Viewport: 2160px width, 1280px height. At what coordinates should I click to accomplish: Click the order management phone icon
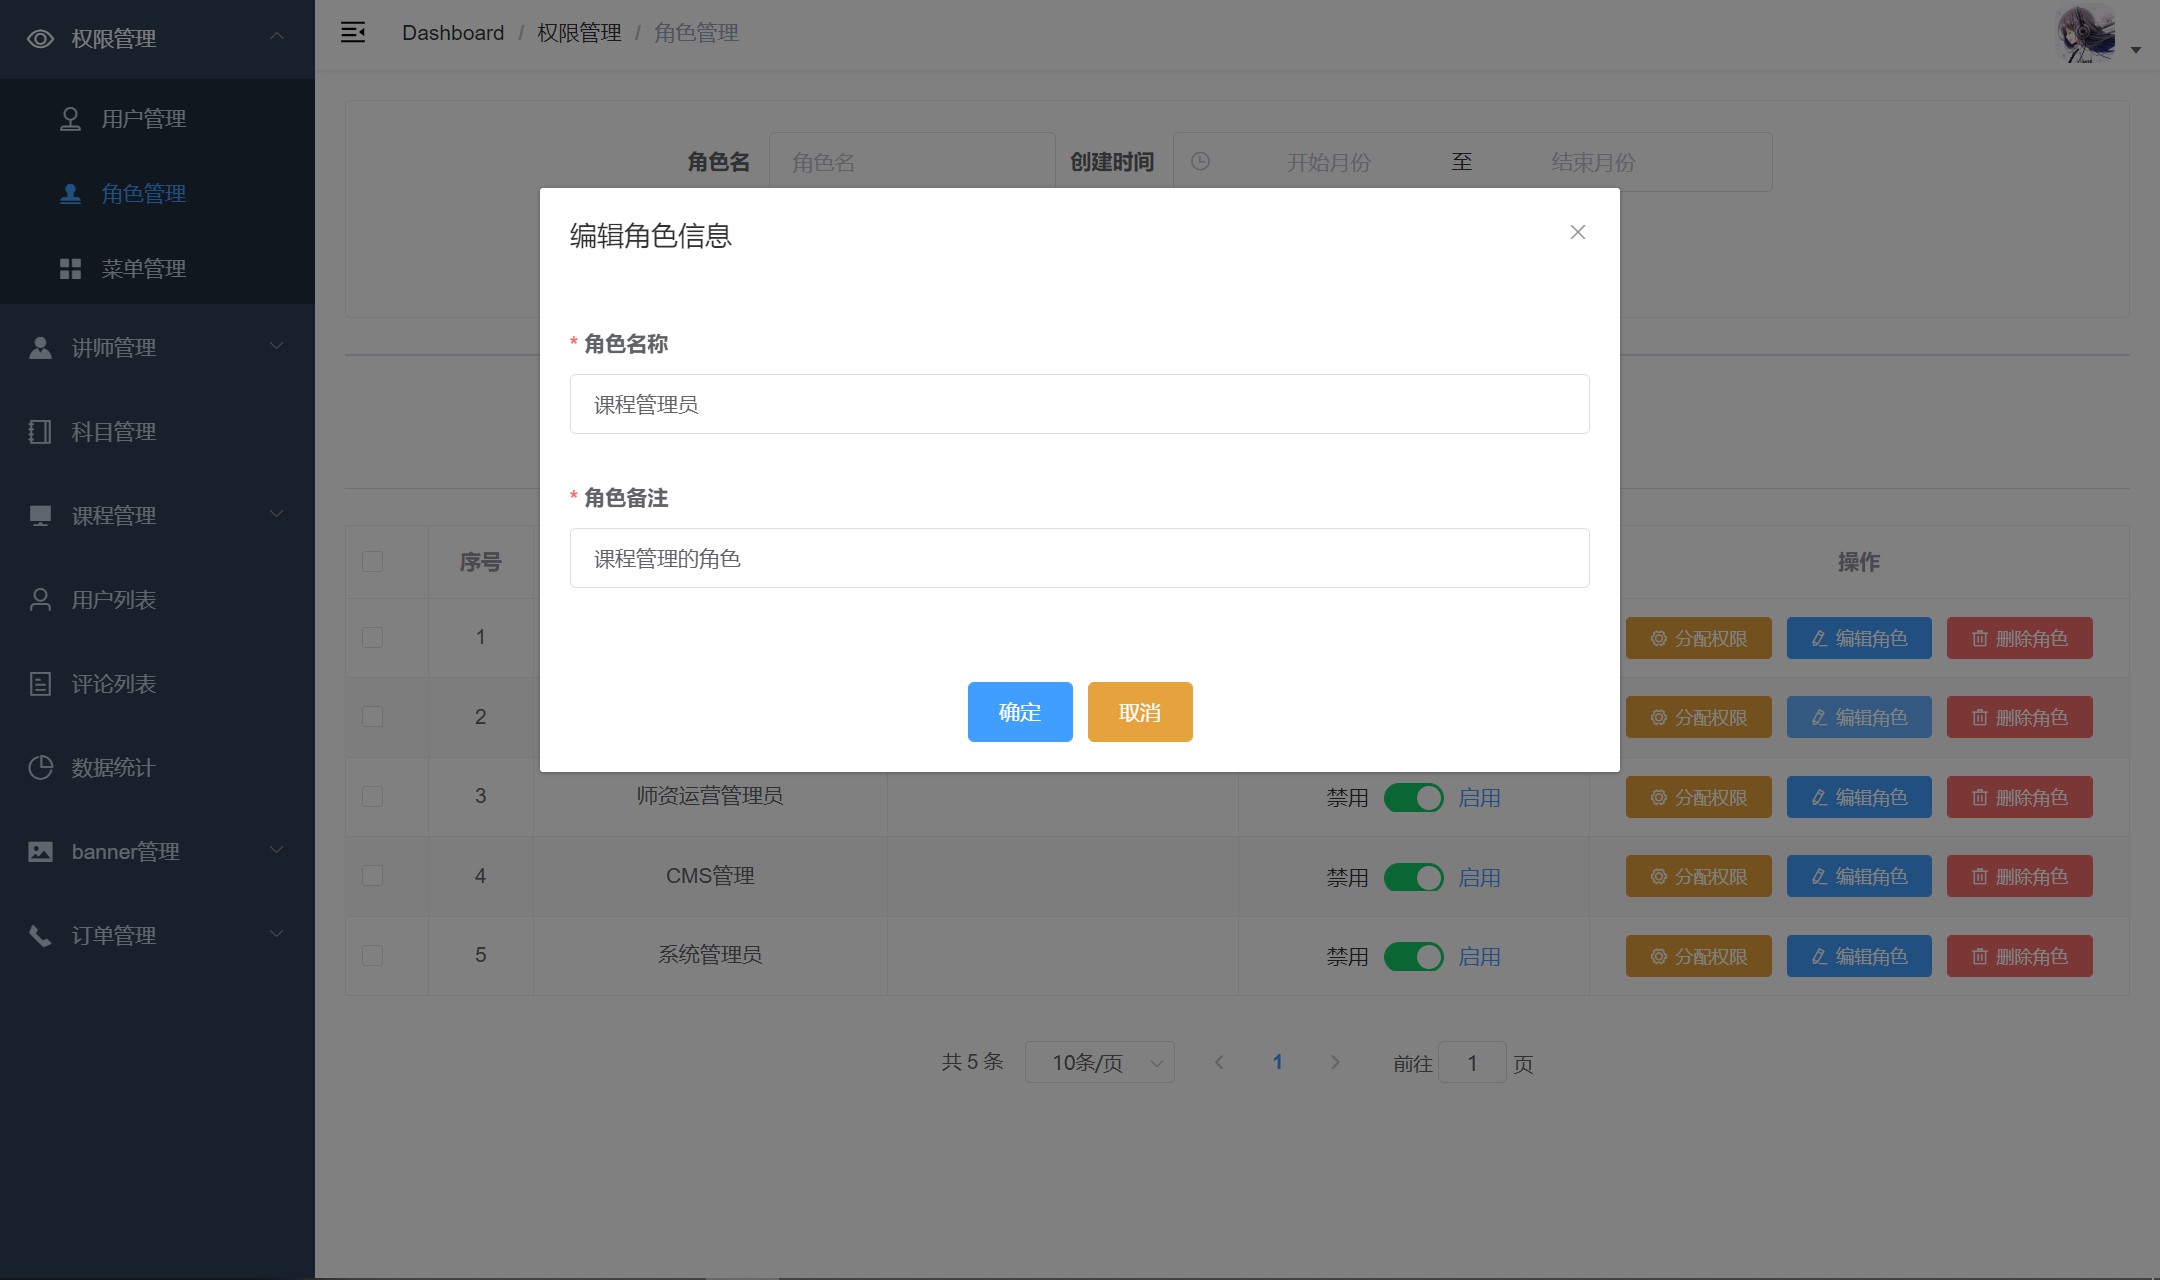(x=40, y=935)
